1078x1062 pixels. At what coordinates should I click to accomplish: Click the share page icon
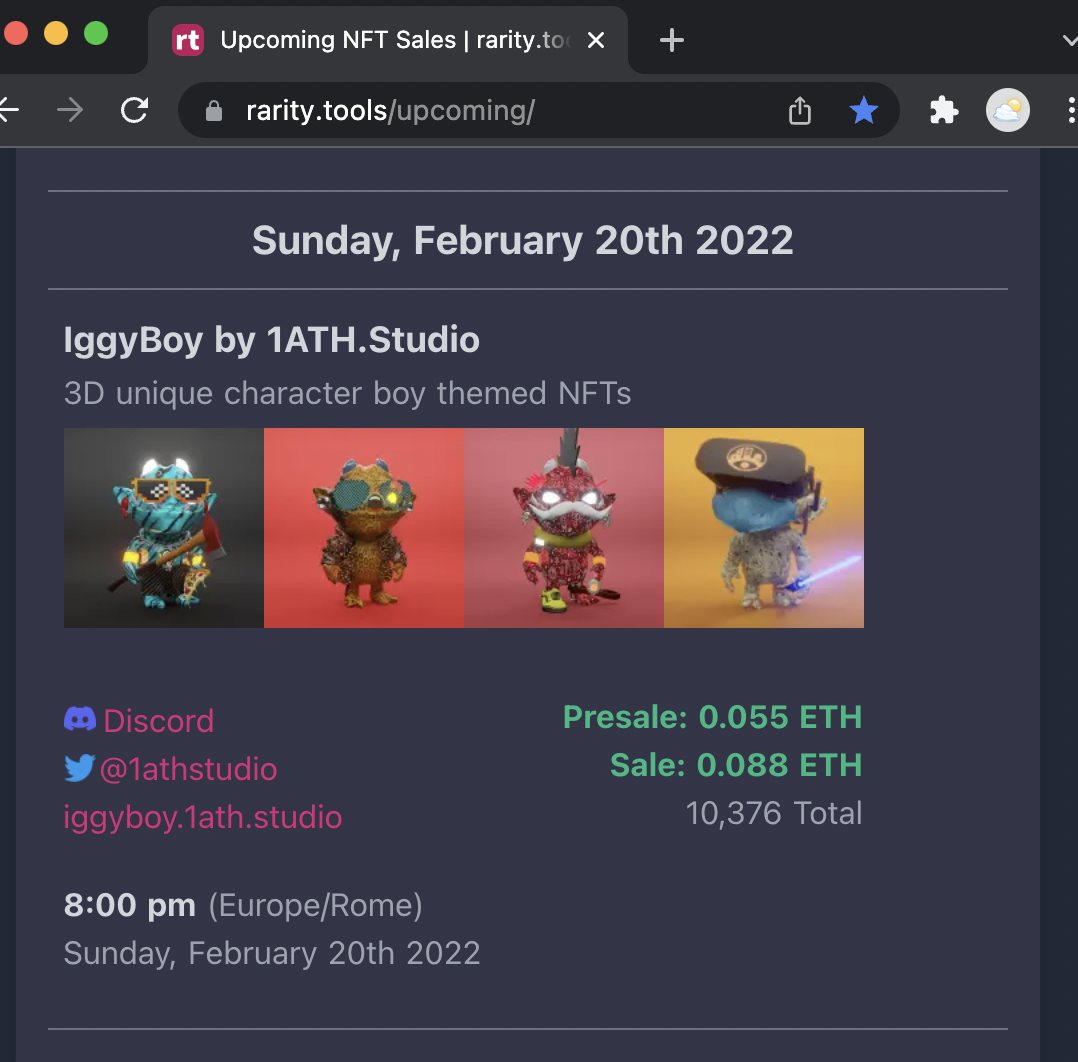click(x=800, y=110)
